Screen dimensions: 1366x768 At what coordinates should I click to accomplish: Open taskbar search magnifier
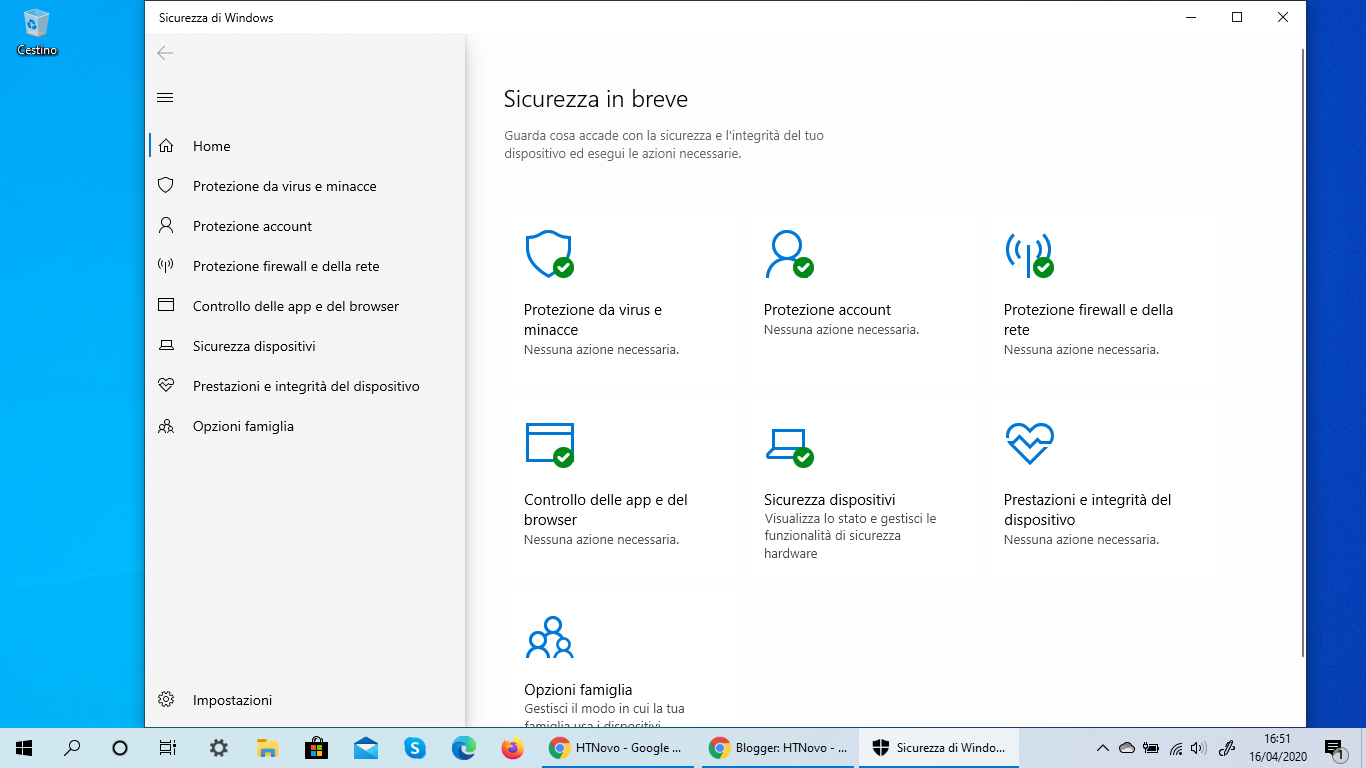point(72,748)
